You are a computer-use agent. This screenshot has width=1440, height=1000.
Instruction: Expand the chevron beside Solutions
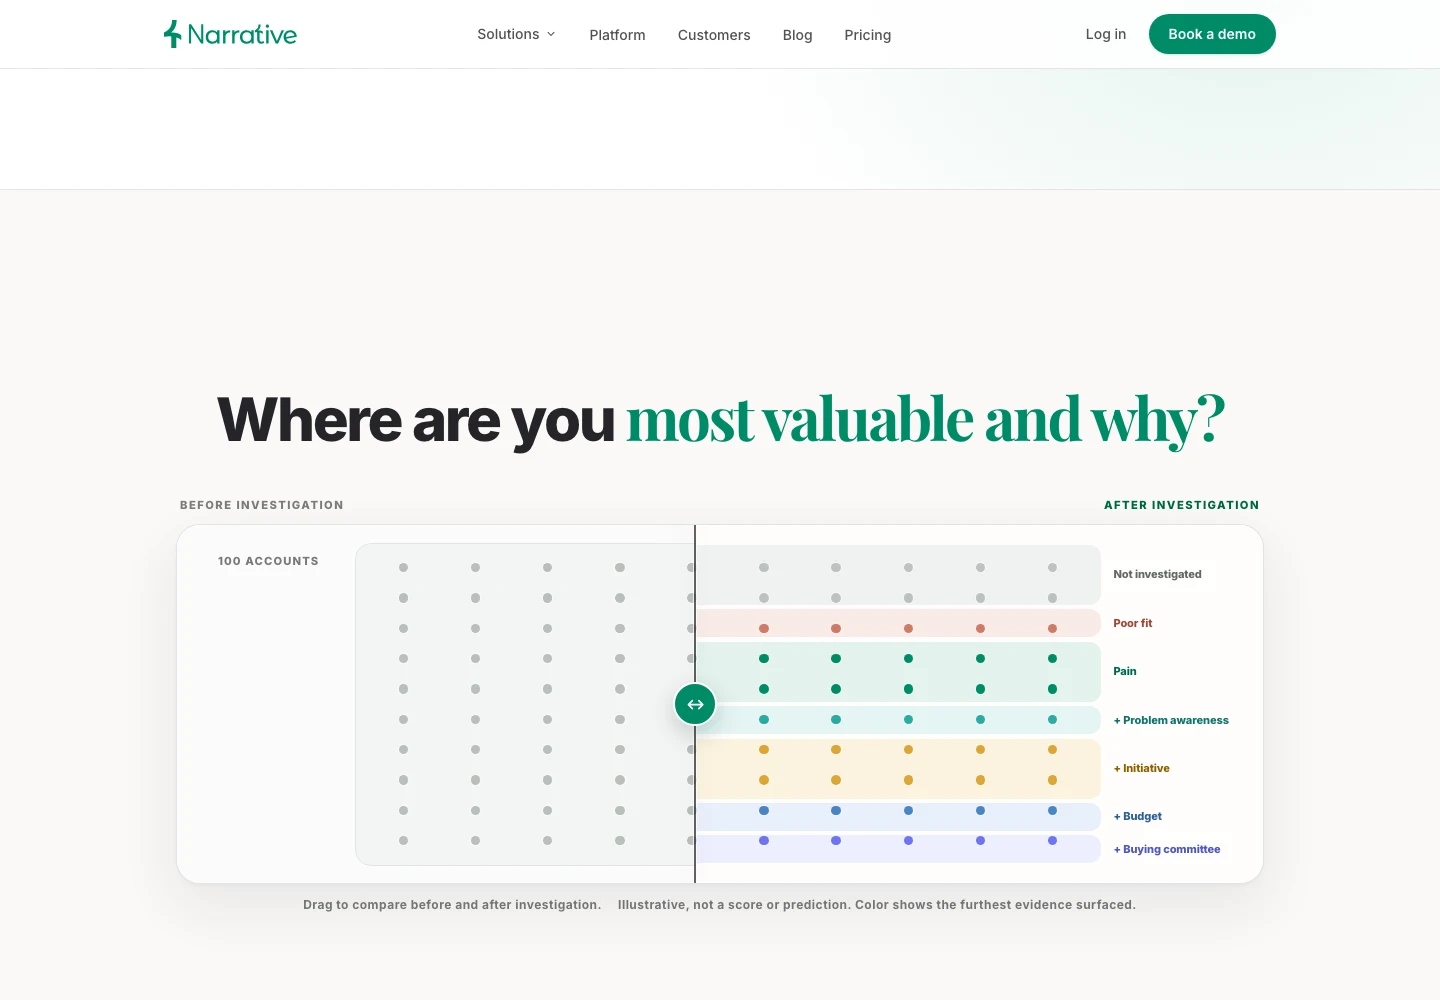[551, 34]
